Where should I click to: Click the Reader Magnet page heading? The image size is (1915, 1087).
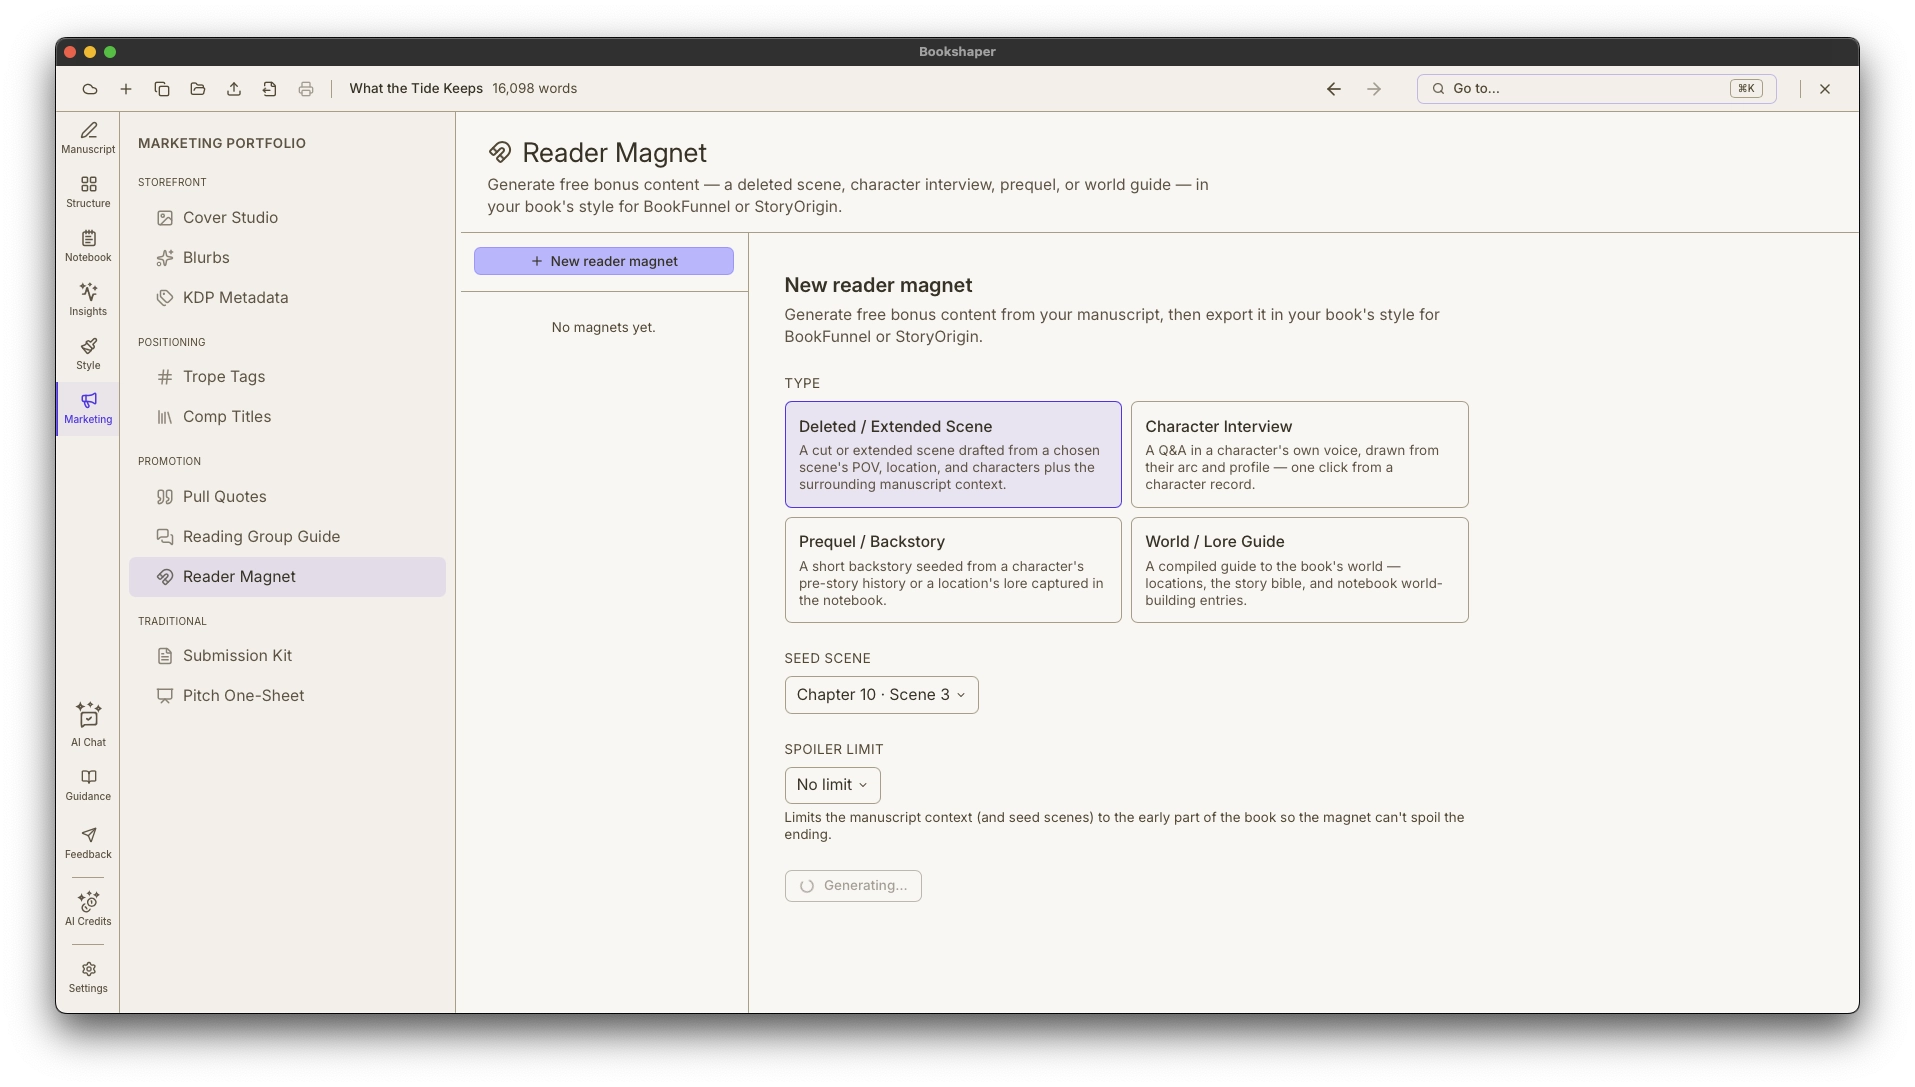(614, 153)
